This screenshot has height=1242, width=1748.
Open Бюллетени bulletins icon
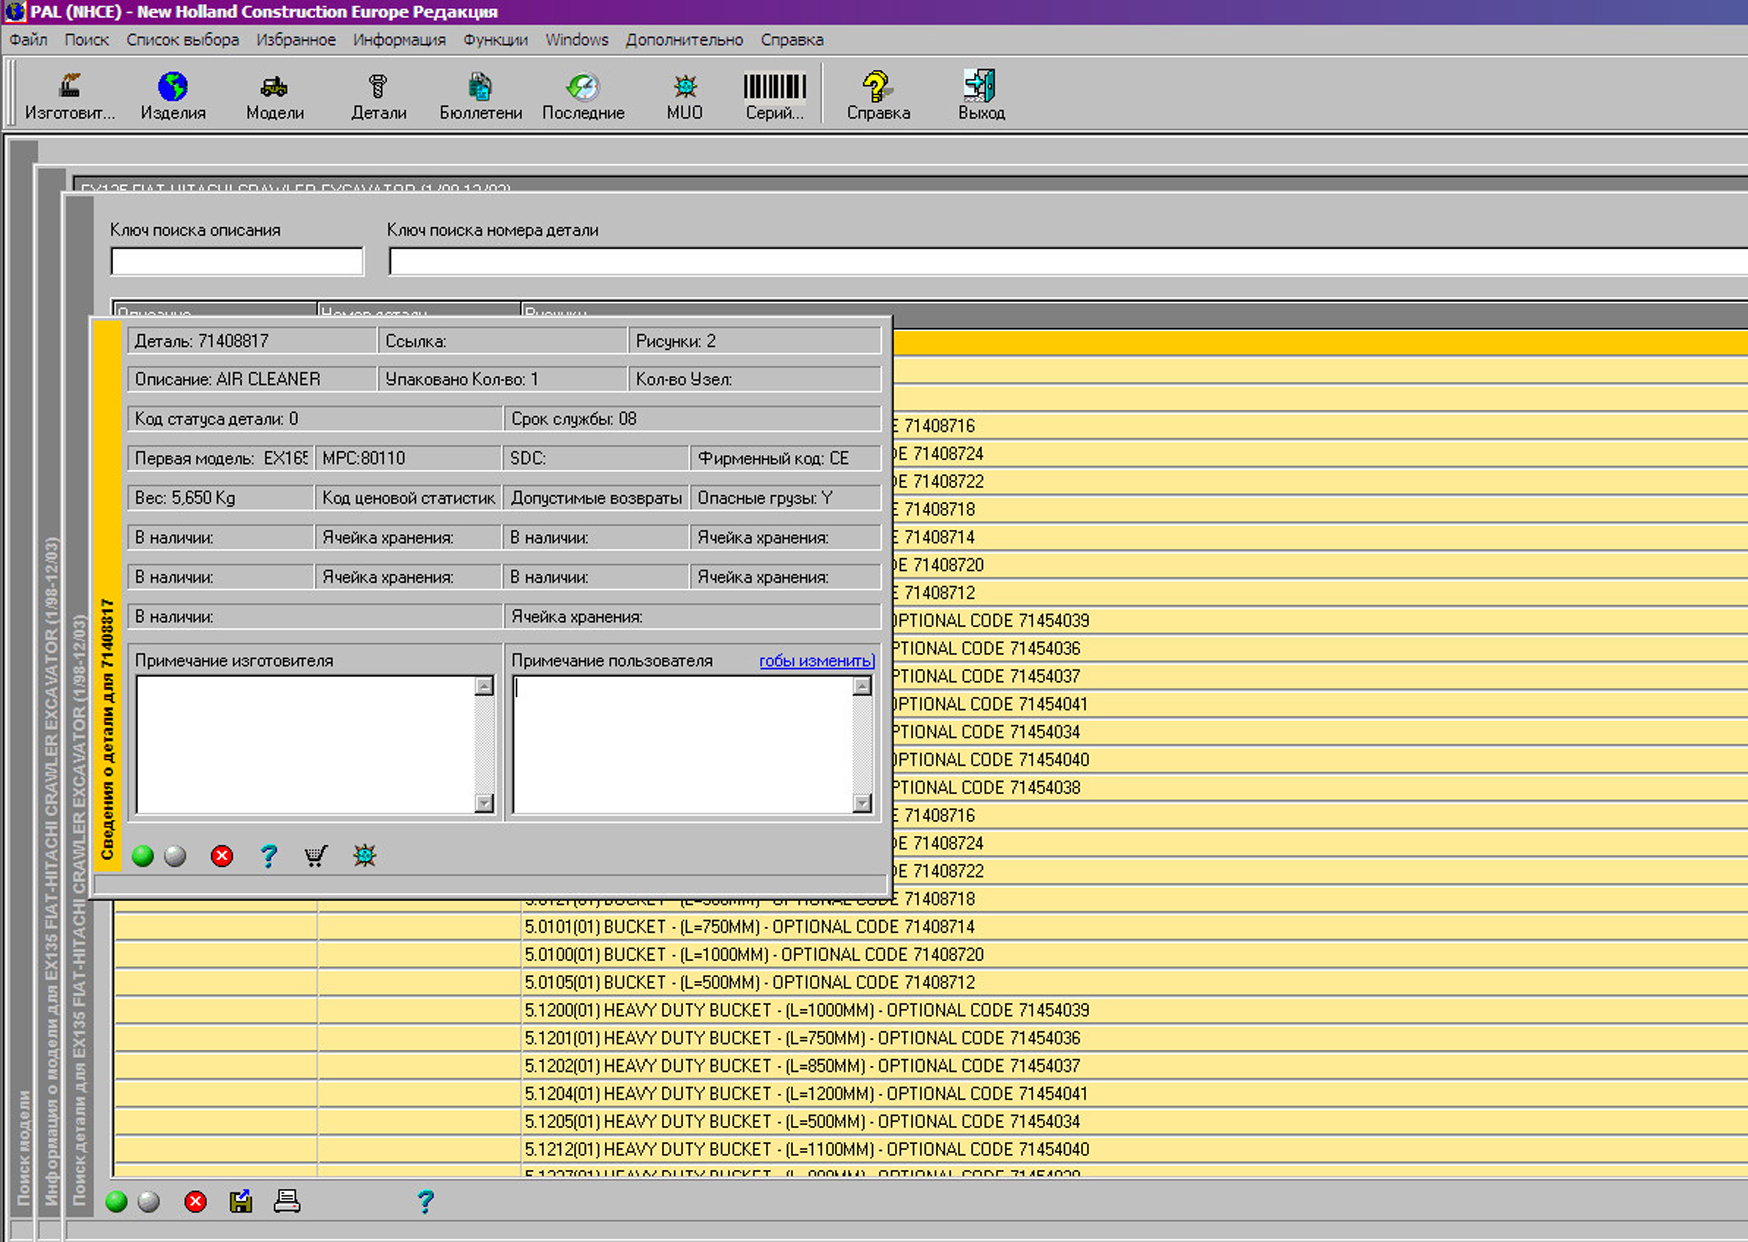pyautogui.click(x=480, y=95)
